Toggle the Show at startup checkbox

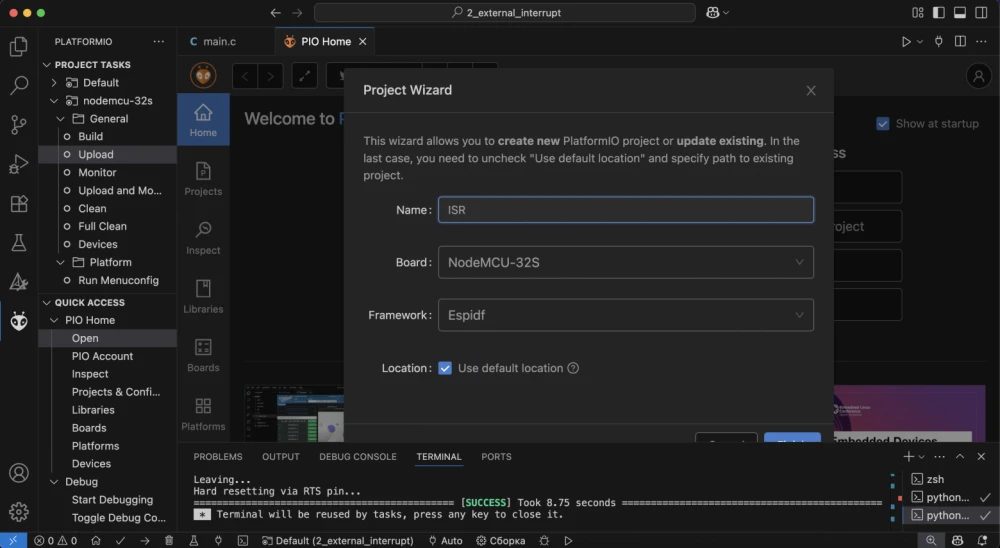pos(883,124)
